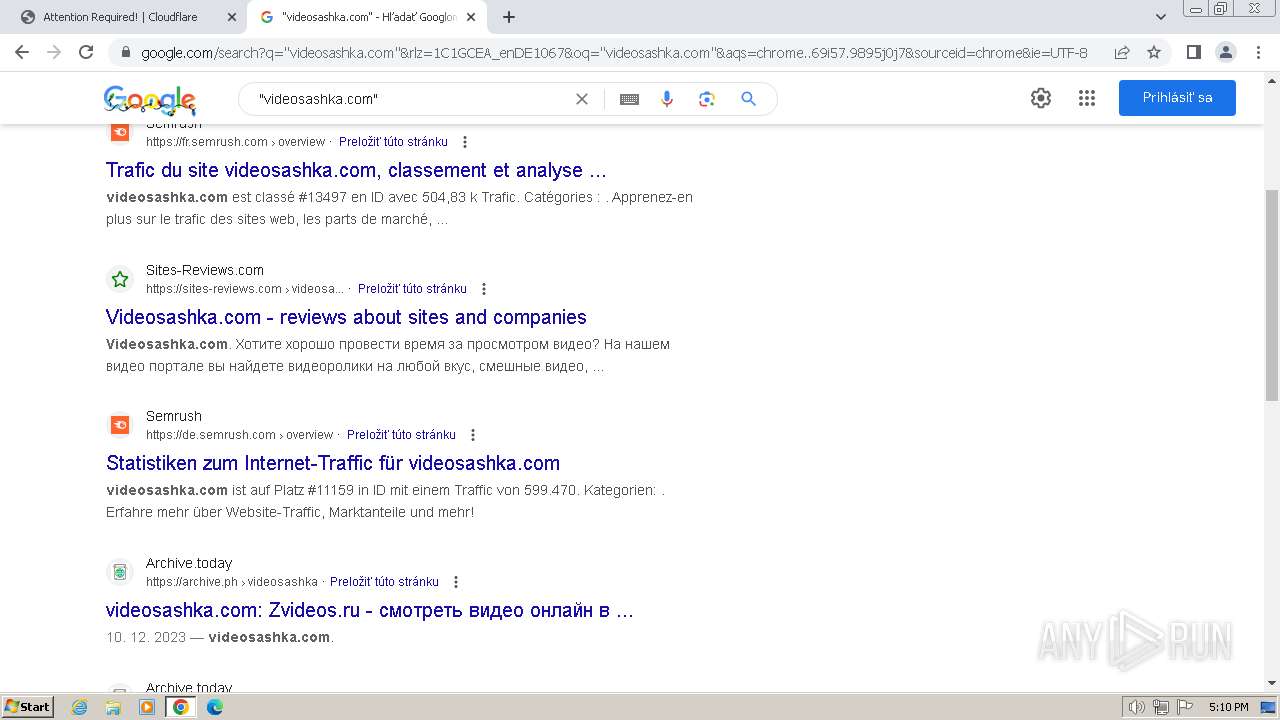This screenshot has height=720, width=1280.
Task: Open Trafic du site videosashka.com result
Action: pyautogui.click(x=356, y=170)
